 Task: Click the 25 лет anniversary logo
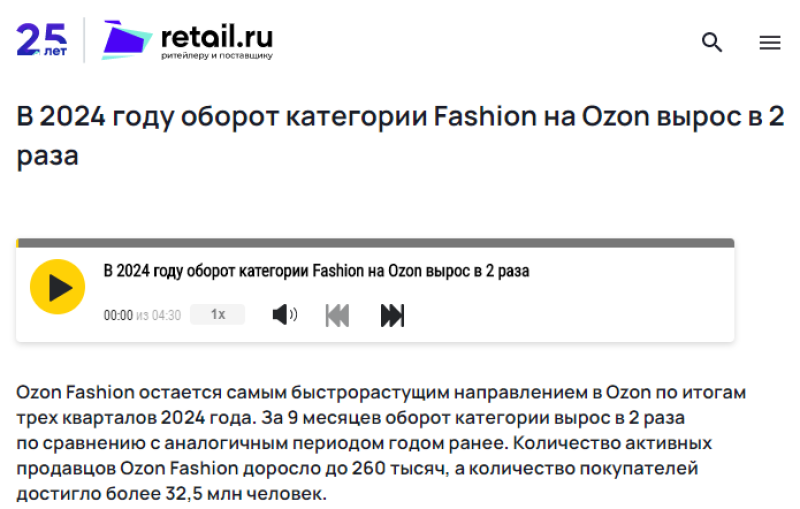tap(42, 40)
